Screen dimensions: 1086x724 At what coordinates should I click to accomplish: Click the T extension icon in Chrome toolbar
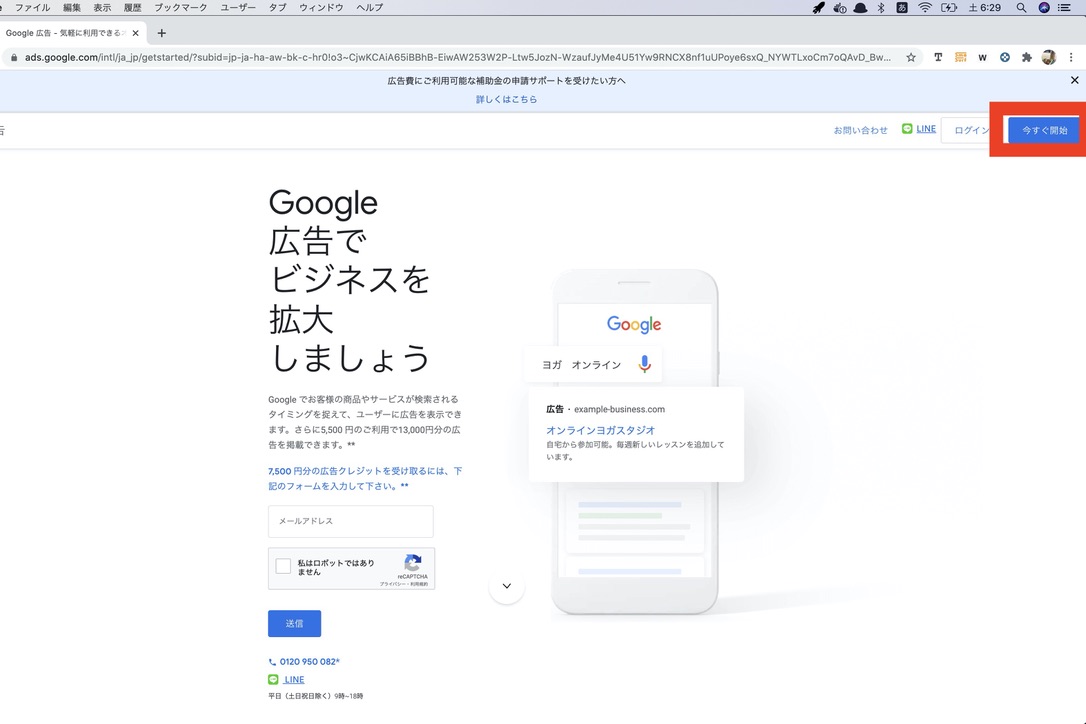(x=938, y=58)
